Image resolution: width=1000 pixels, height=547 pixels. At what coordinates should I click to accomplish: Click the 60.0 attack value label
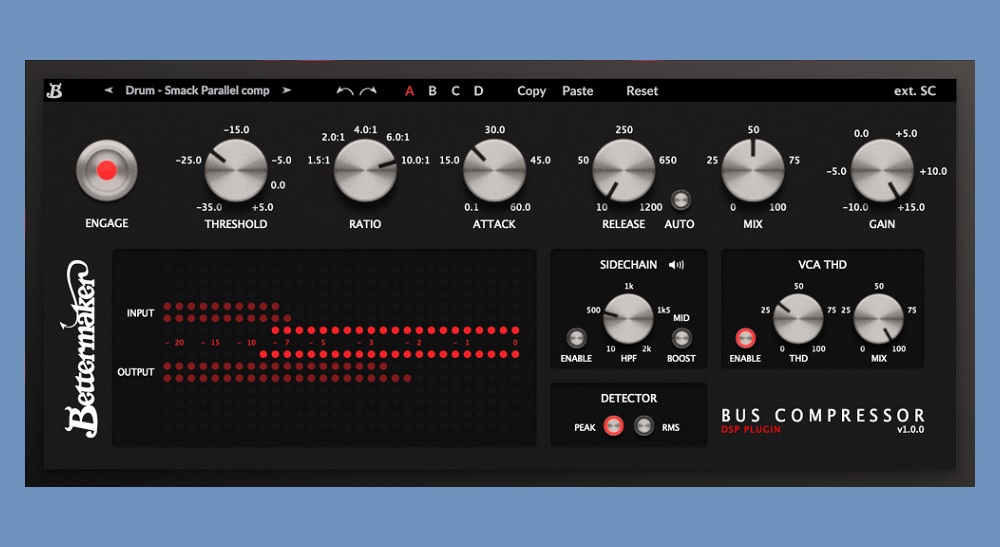coord(520,207)
